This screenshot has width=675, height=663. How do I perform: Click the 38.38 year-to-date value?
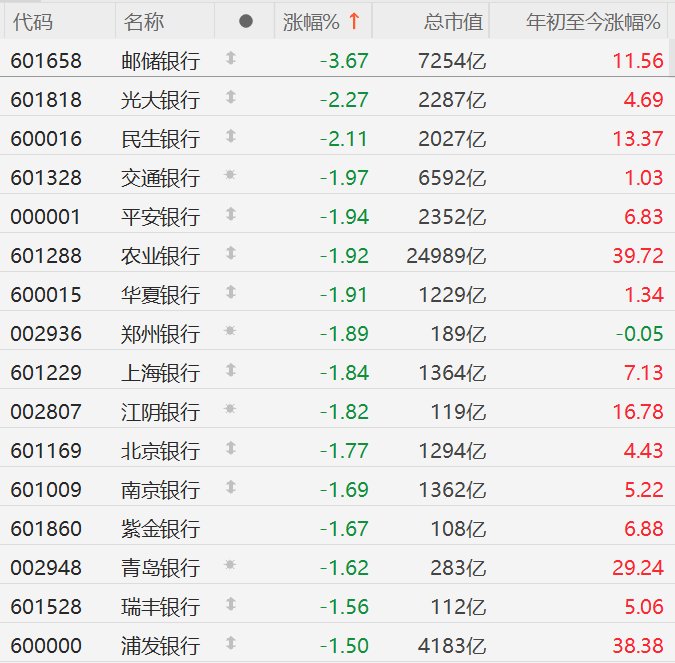(638, 646)
